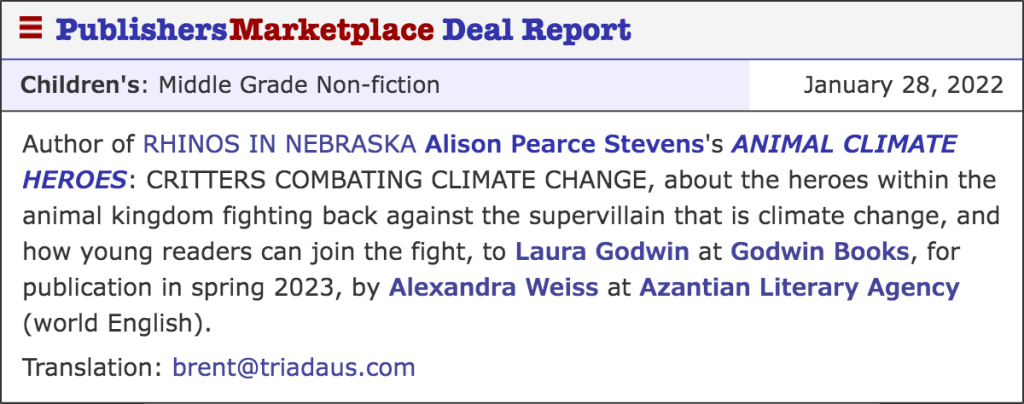Select Middle Grade Non-fiction subcategory
The width and height of the screenshot is (1024, 404).
299,85
